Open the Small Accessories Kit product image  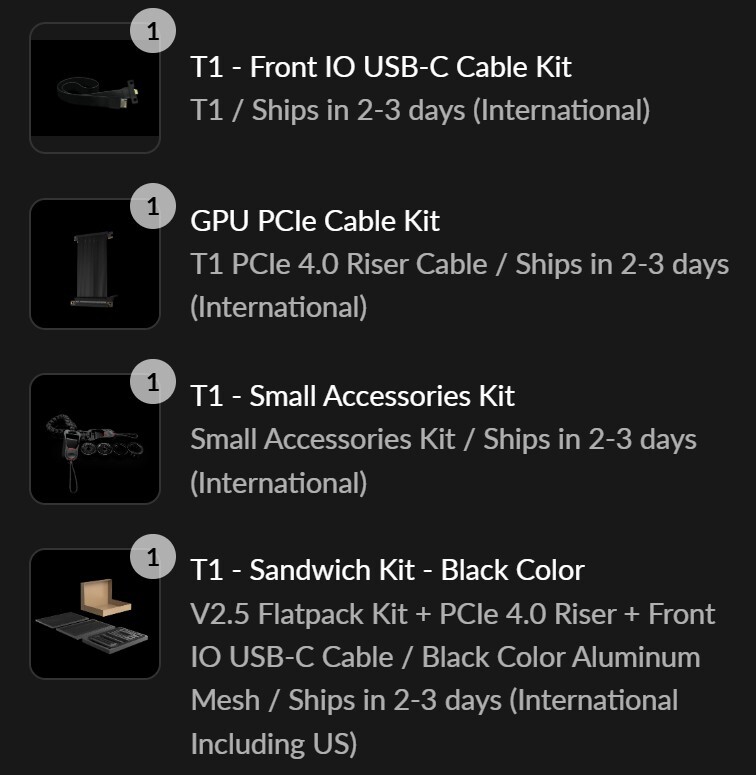click(95, 439)
